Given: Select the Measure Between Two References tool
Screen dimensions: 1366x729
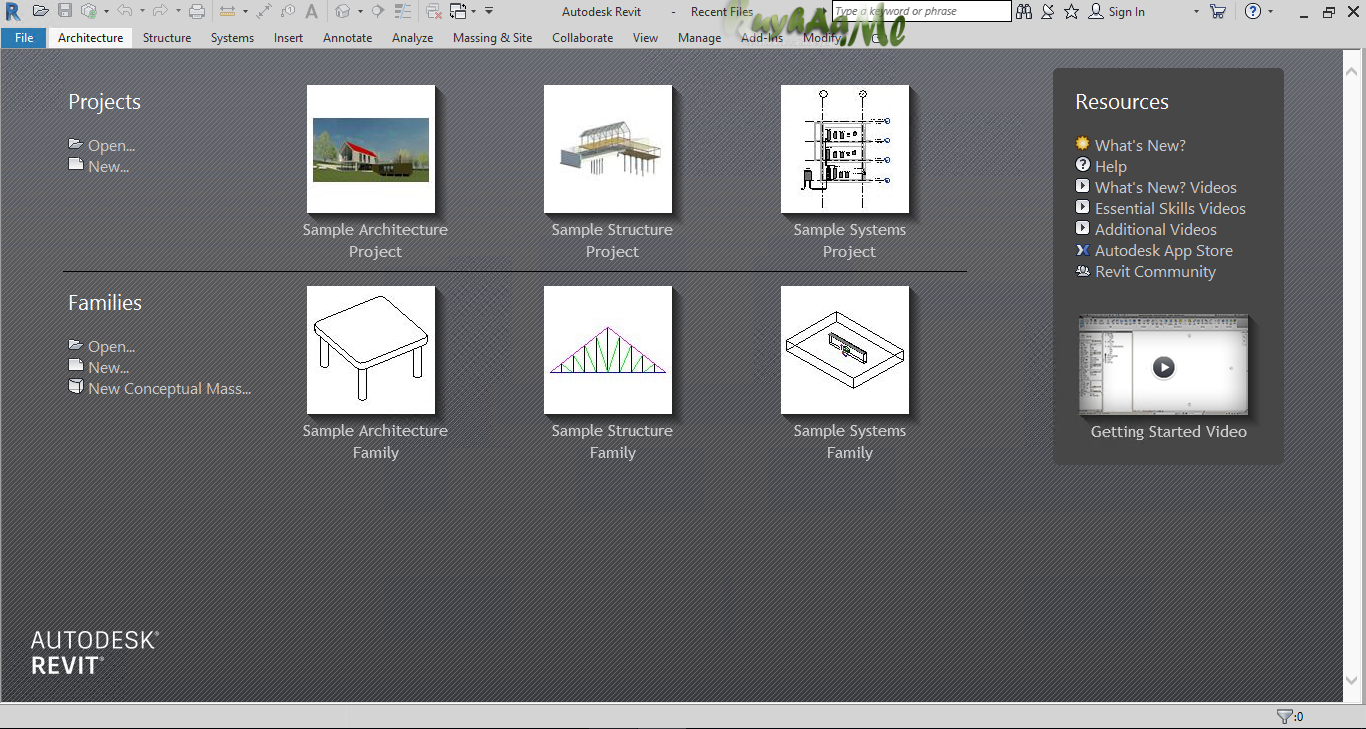Looking at the screenshot, I should (x=227, y=11).
